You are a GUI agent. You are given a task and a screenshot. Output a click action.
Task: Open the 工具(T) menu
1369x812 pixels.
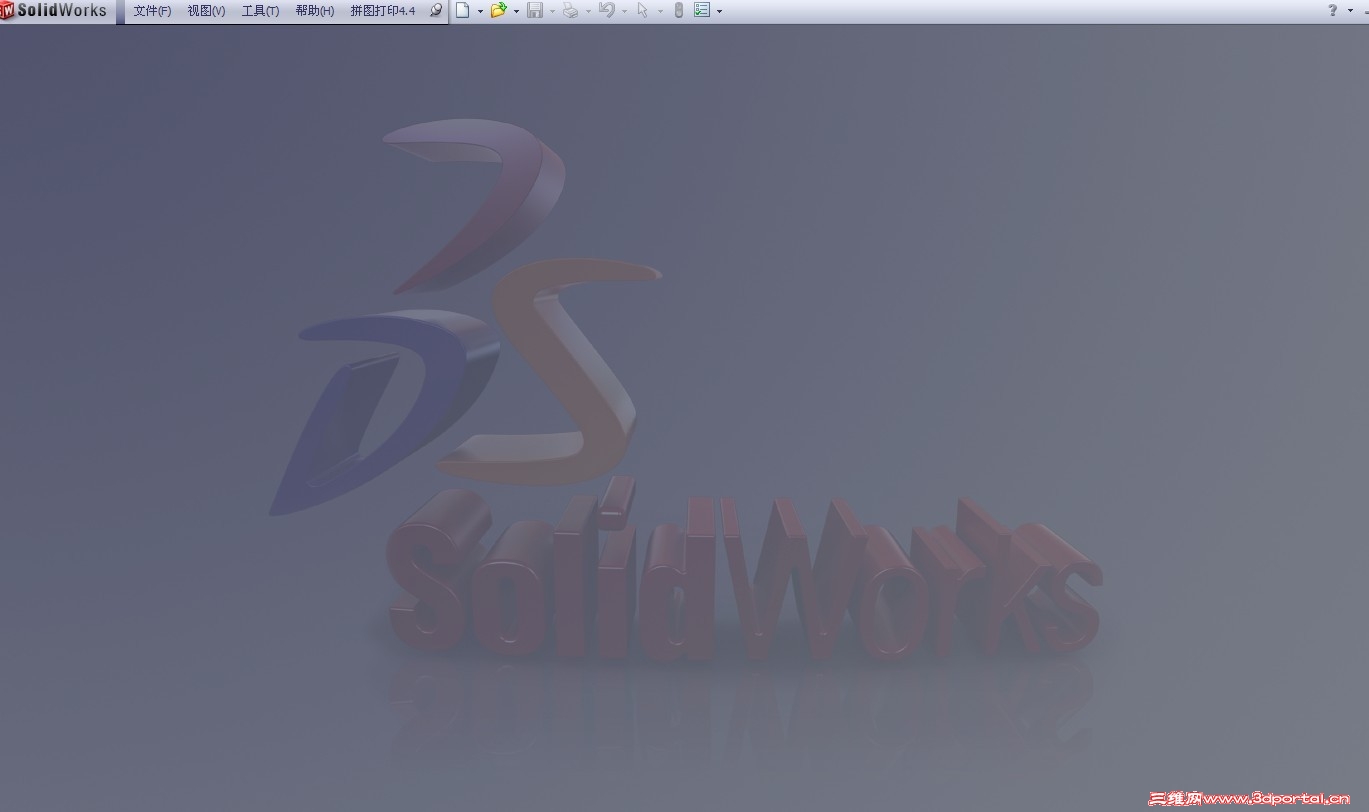(x=260, y=11)
